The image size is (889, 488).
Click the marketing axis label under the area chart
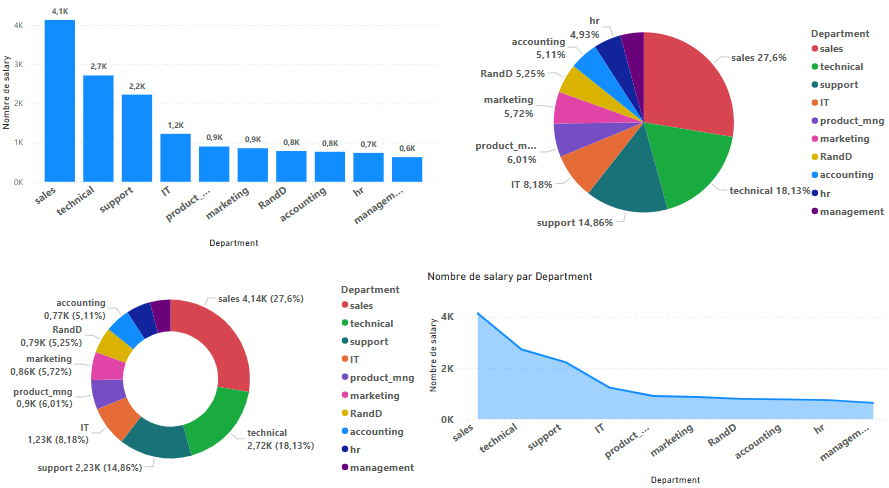pyautogui.click(x=672, y=441)
